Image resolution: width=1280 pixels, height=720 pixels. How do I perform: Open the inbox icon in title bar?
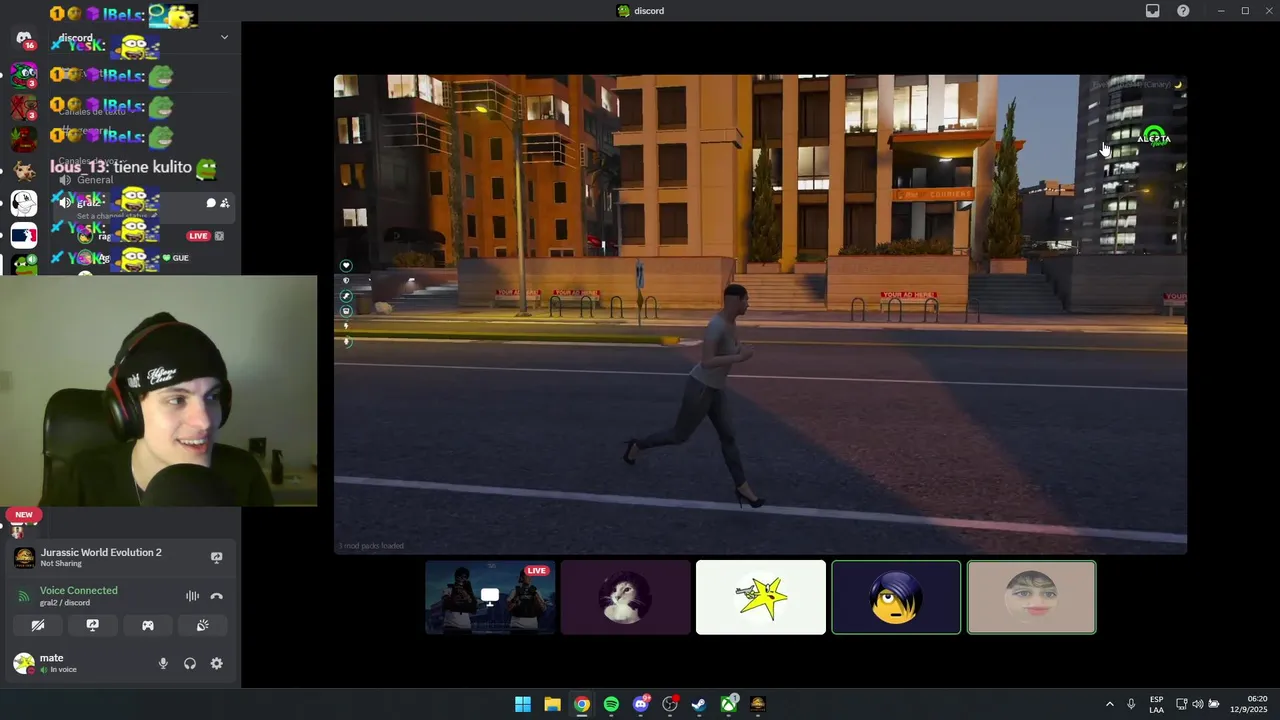[1153, 11]
